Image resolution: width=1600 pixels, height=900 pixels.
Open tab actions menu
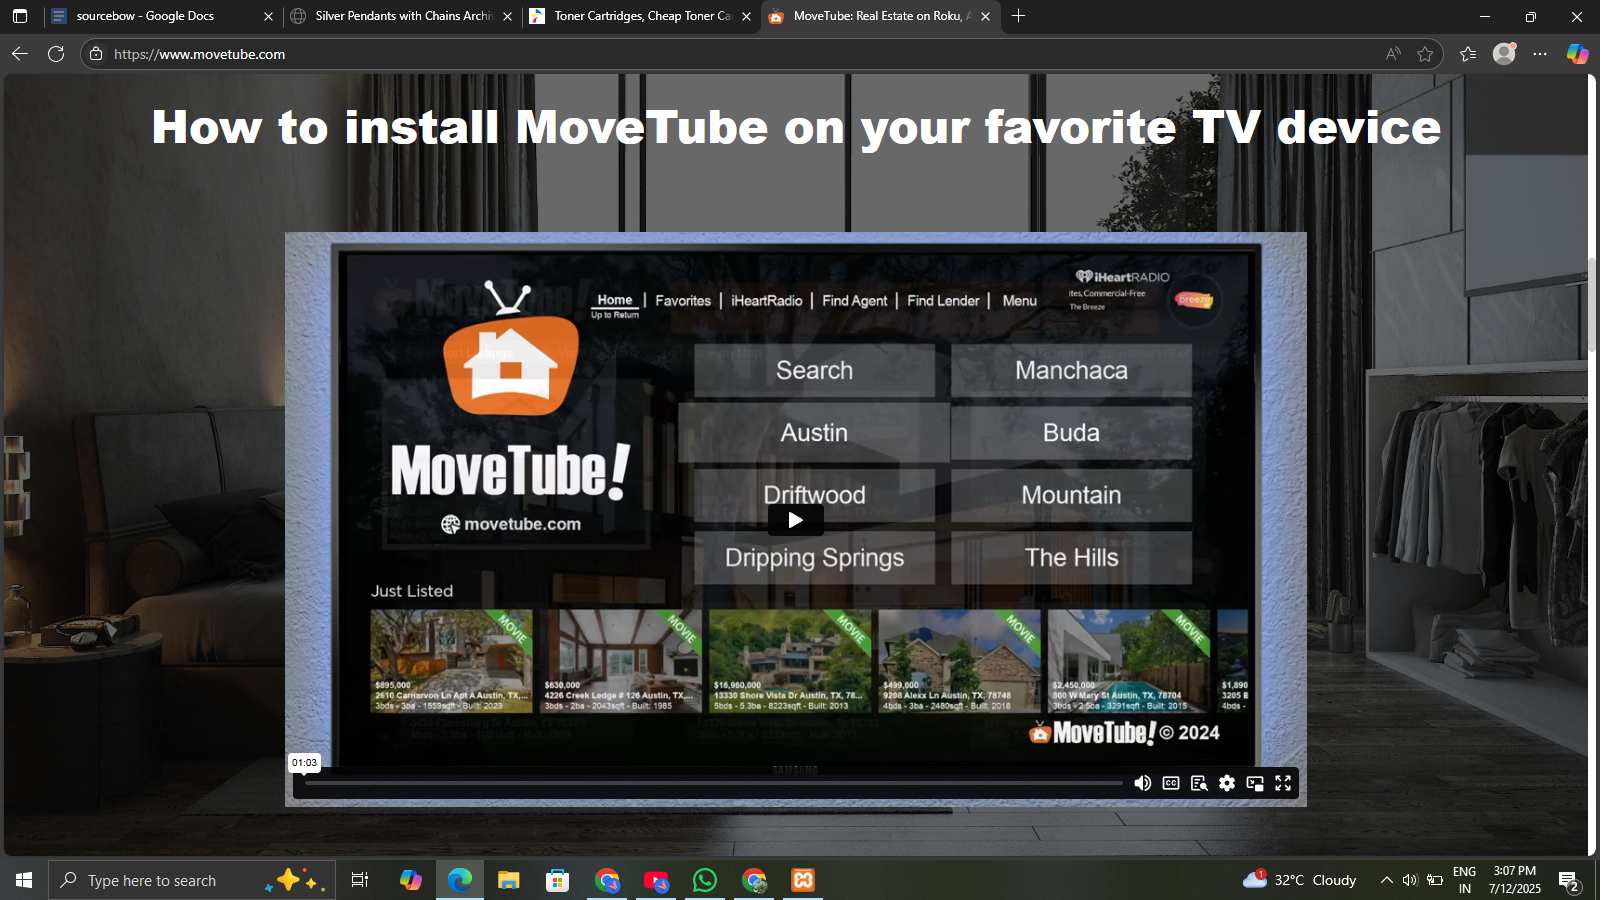click(x=20, y=16)
